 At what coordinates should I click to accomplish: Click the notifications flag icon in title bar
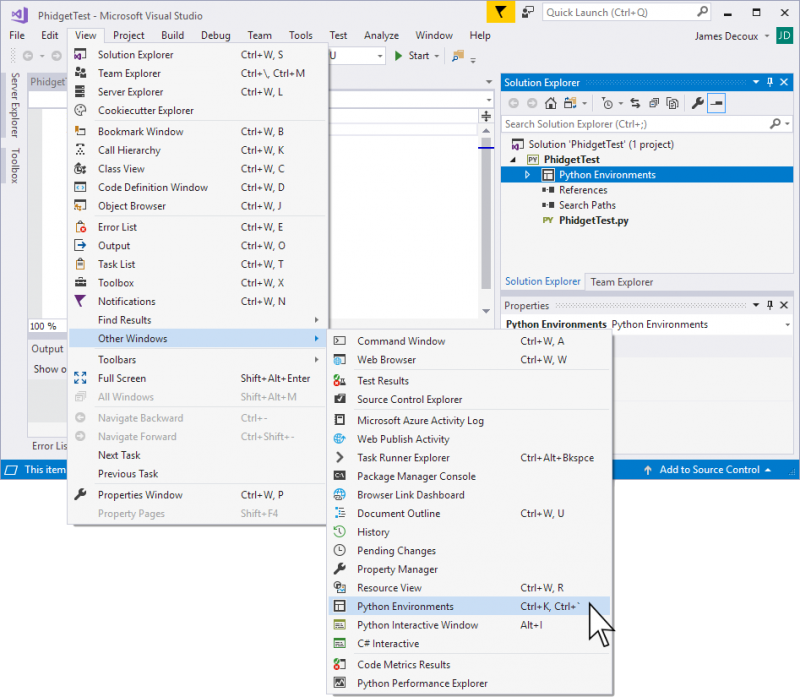(501, 12)
